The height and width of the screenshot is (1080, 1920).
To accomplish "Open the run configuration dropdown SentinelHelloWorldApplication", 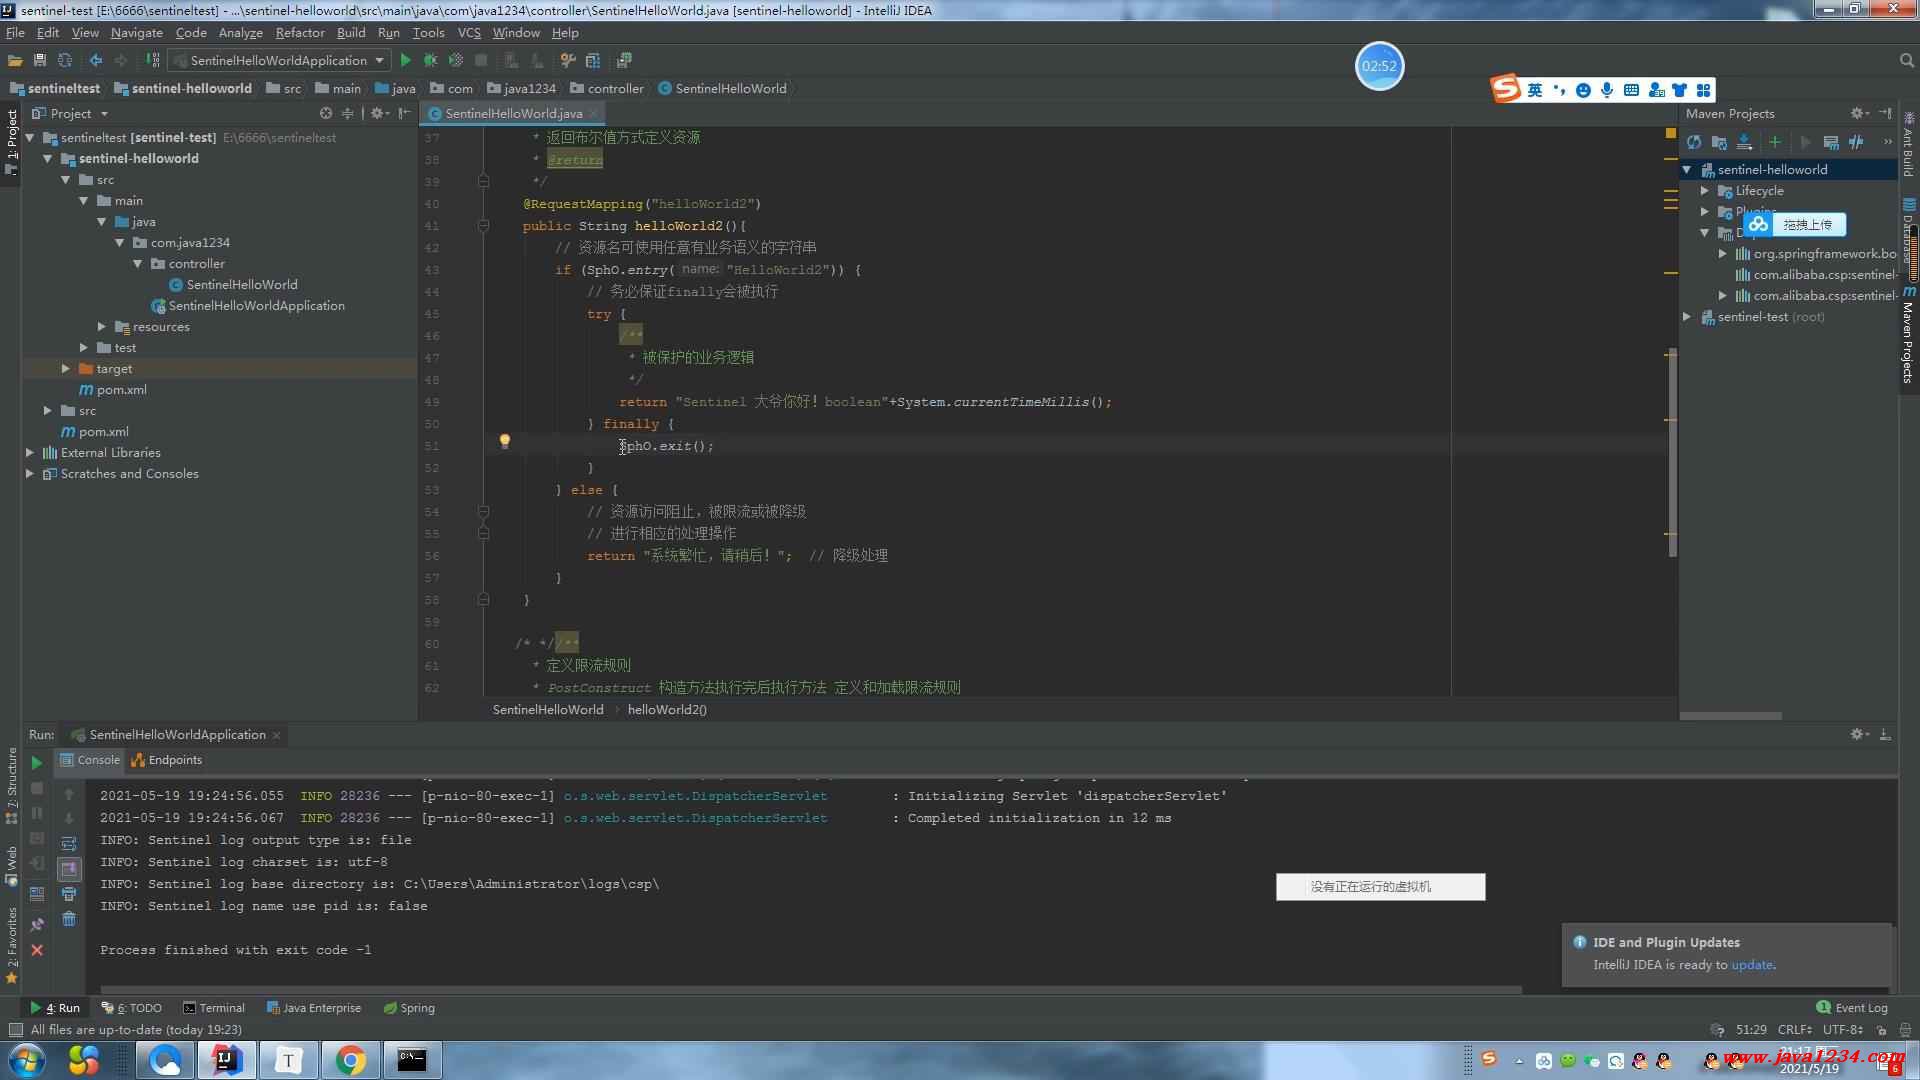I will [x=279, y=60].
